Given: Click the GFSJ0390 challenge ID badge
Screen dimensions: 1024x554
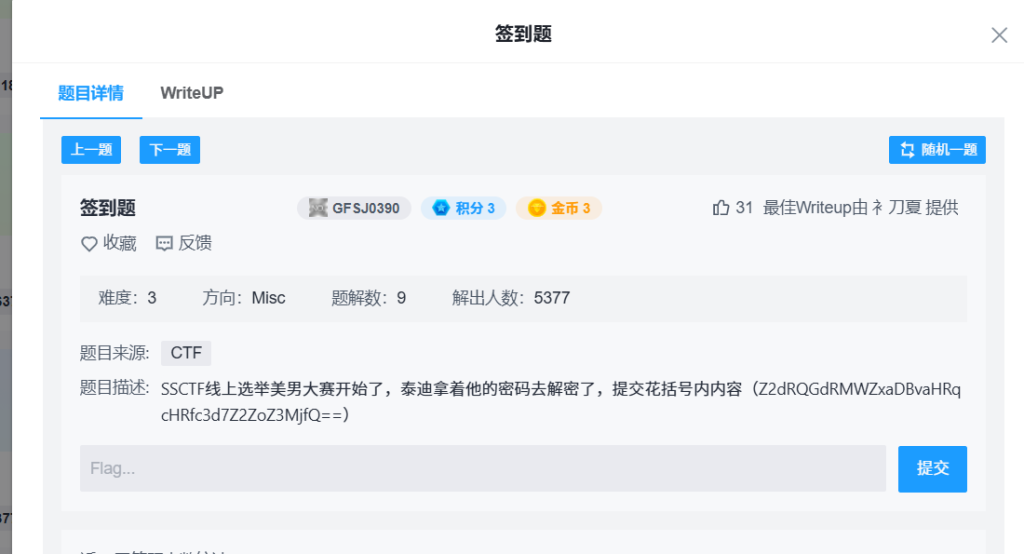Looking at the screenshot, I should 354,208.
